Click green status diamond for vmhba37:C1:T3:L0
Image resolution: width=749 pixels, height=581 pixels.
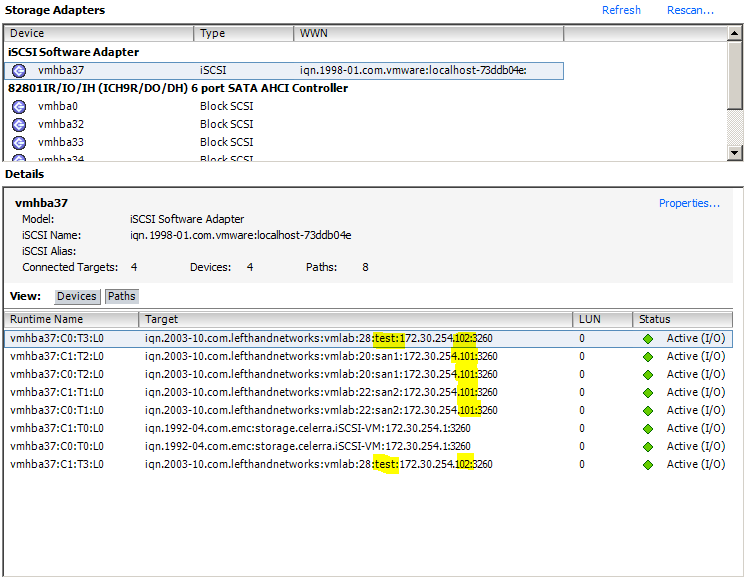[647, 464]
